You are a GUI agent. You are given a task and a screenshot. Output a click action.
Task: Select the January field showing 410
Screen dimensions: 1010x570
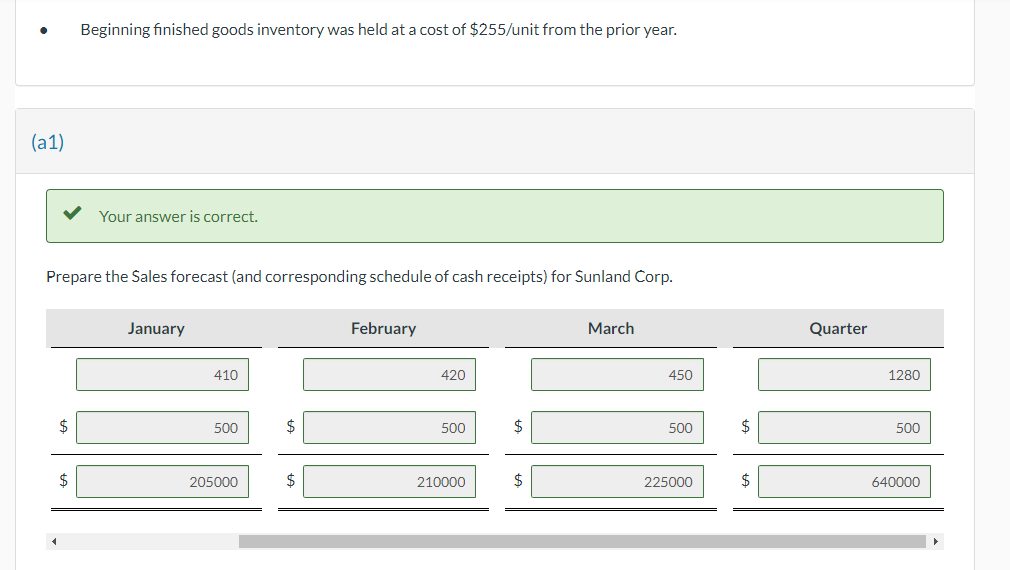coord(162,375)
